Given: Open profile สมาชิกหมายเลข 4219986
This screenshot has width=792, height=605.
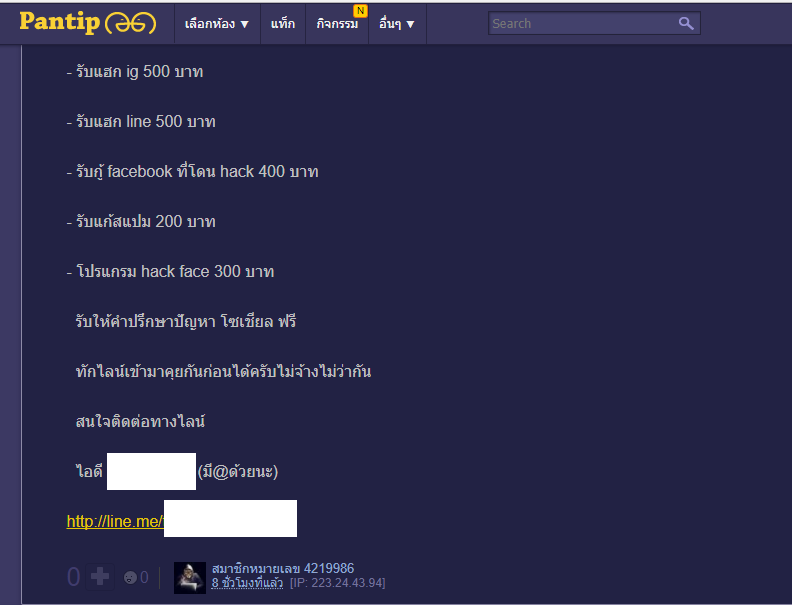Looking at the screenshot, I should [x=283, y=569].
